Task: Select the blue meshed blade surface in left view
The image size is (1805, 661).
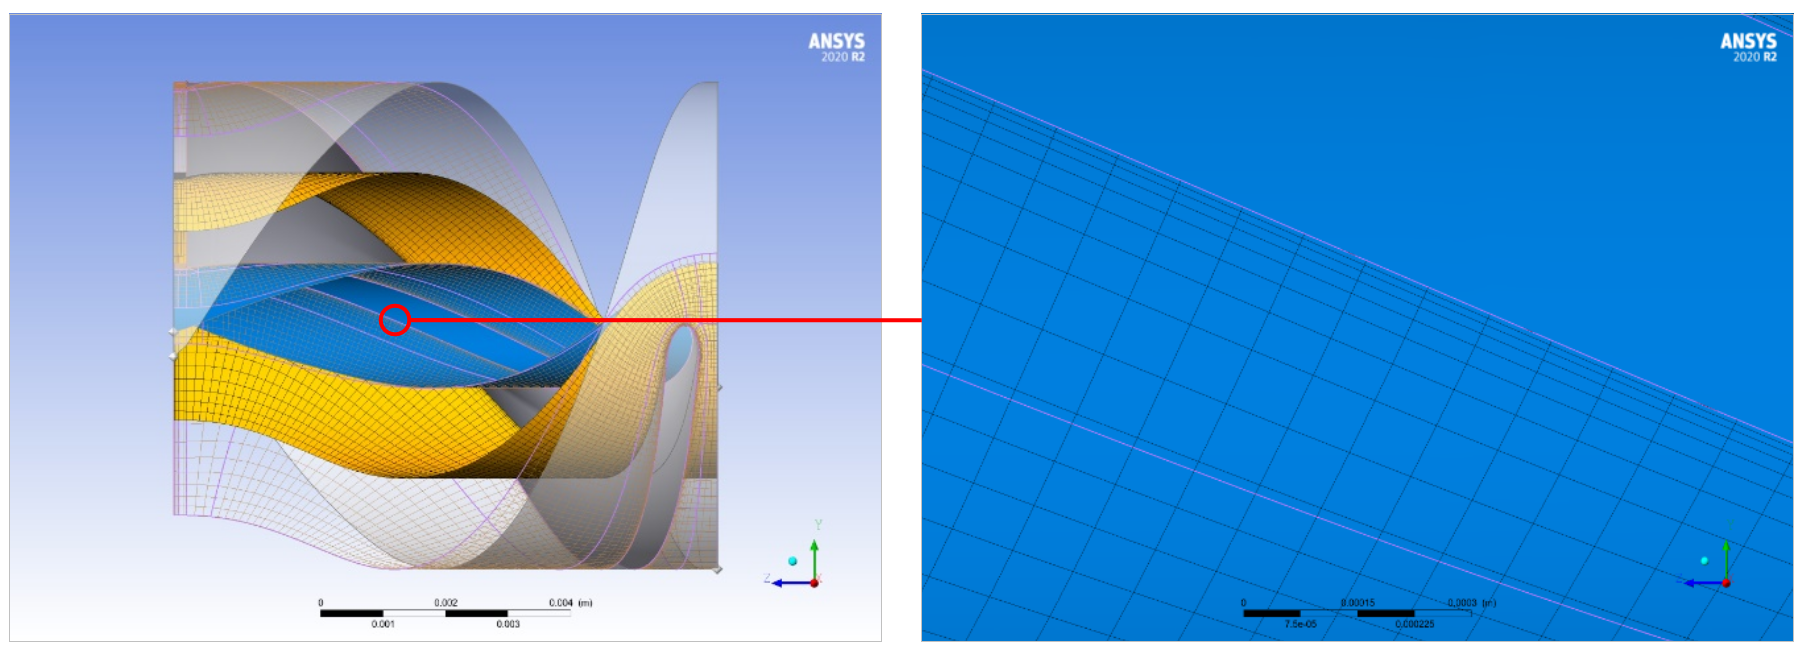Action: click(460, 340)
